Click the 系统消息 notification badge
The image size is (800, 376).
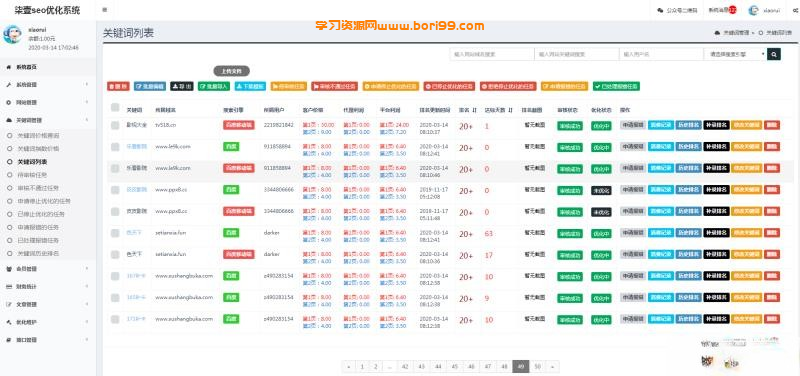coord(733,10)
